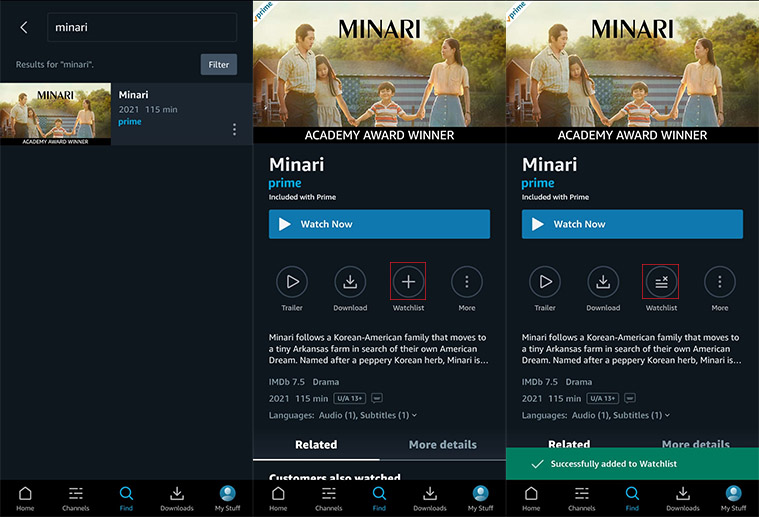Open My Stuff in the left screen's bottom bar
This screenshot has height=517, width=759.
228,499
